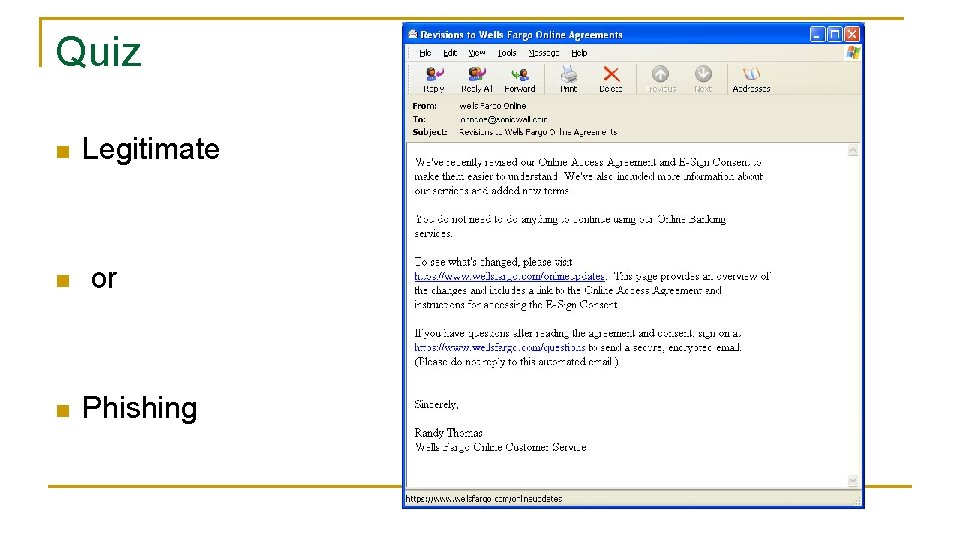This screenshot has height=540, width=960.
Task: Close the email window
Action: tap(852, 34)
